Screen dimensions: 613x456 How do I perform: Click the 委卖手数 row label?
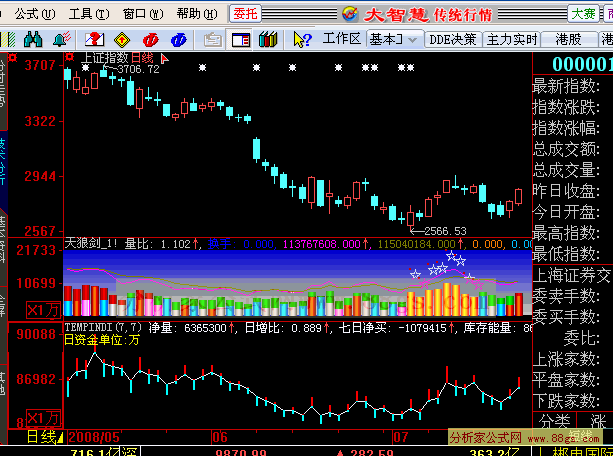[566, 296]
